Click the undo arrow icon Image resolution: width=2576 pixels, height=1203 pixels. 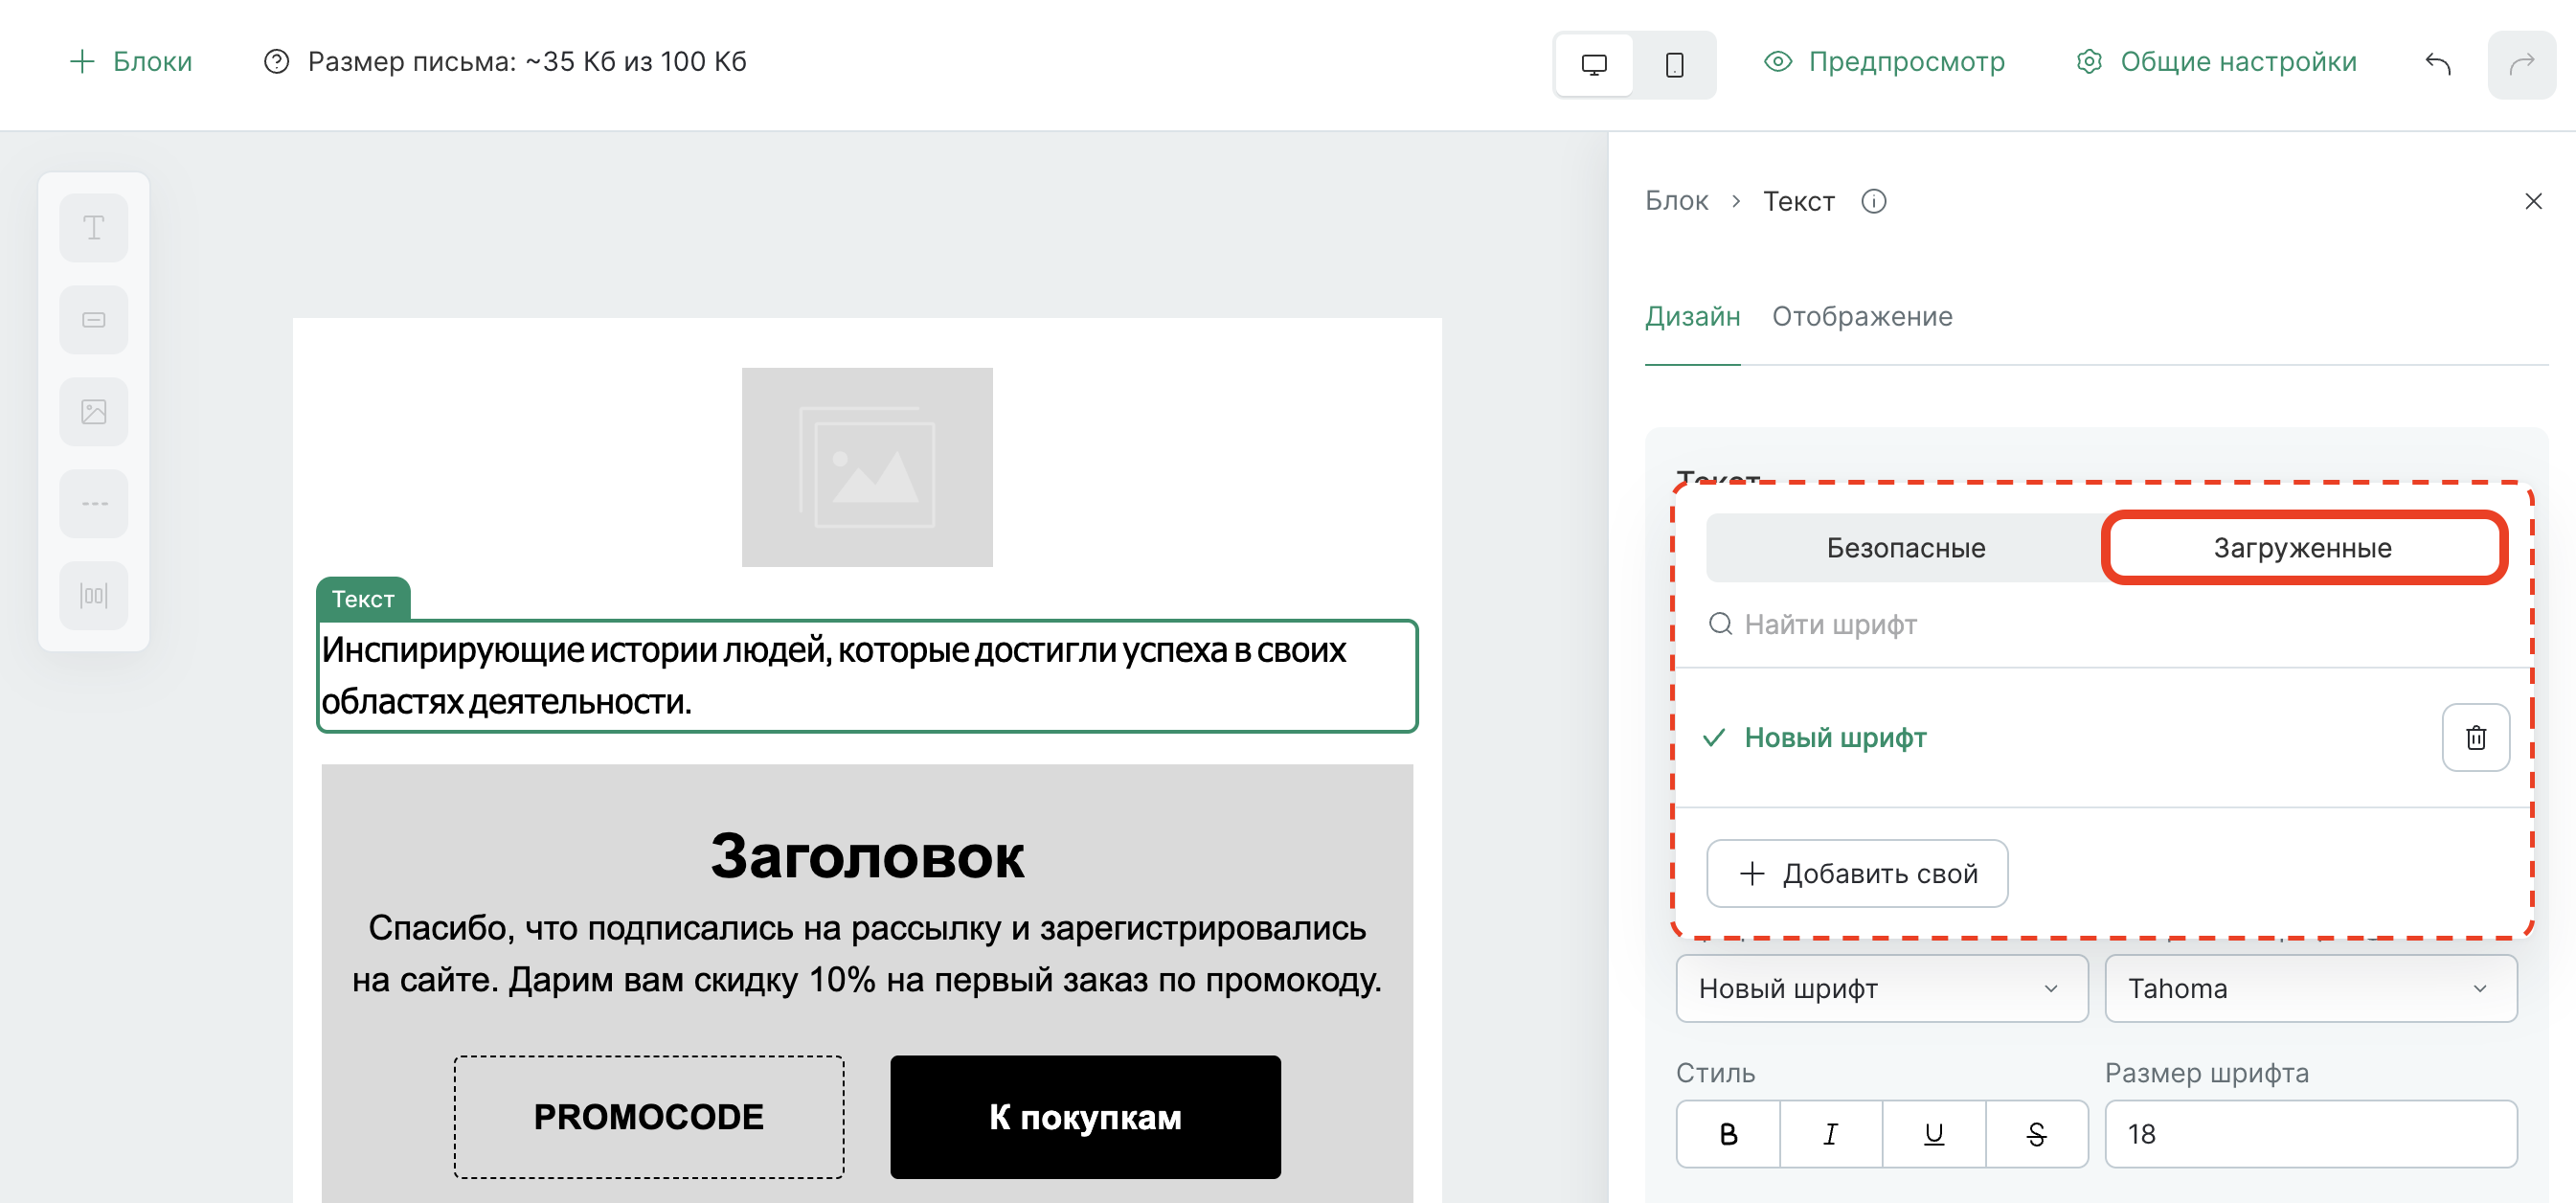[2438, 62]
